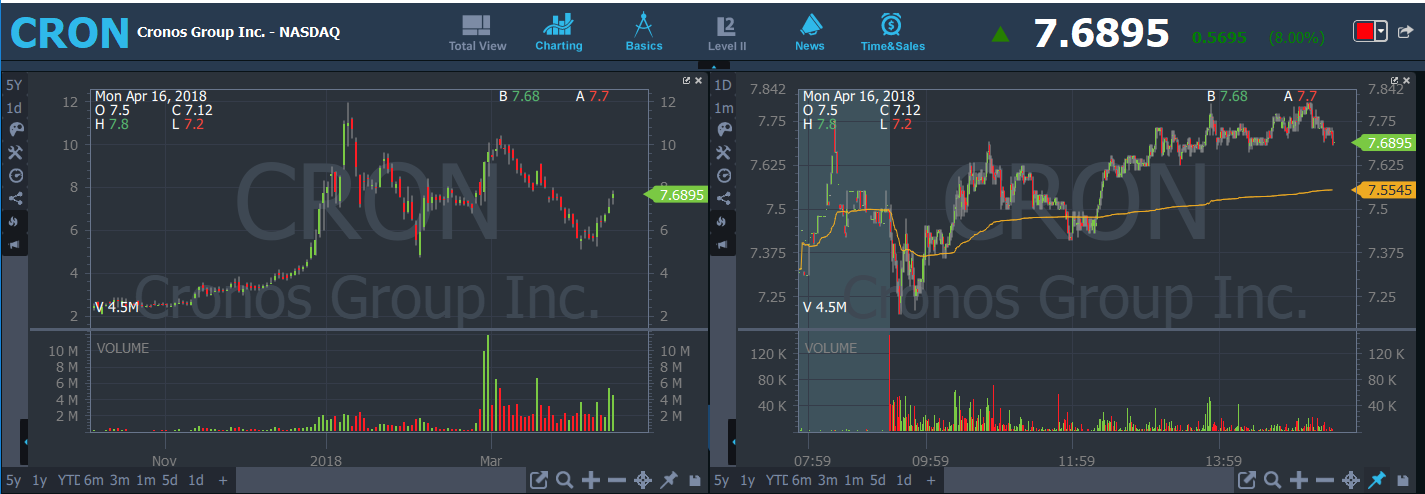The width and height of the screenshot is (1425, 494).
Task: Zoom out on left chart
Action: click(617, 480)
